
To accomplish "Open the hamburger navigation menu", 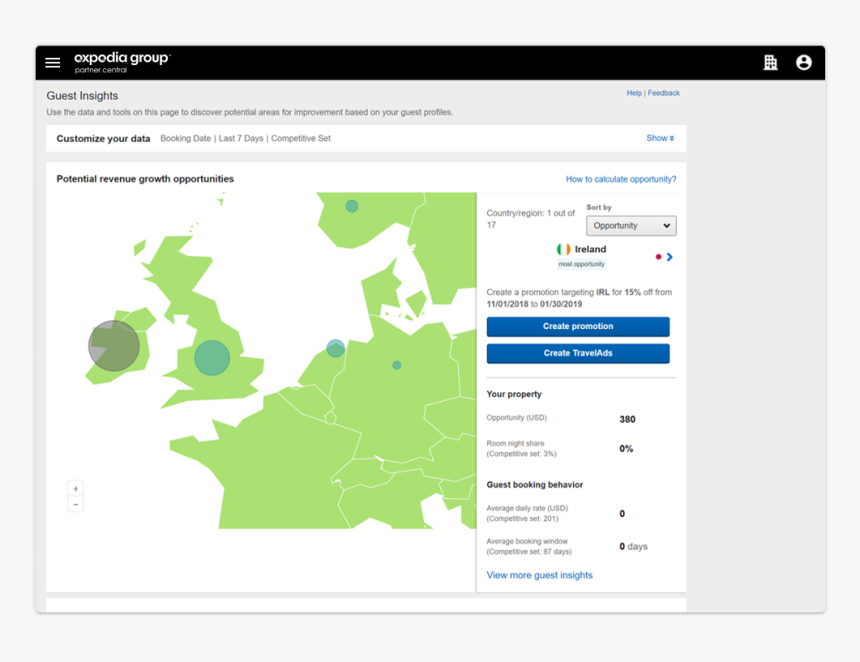I will 53,62.
